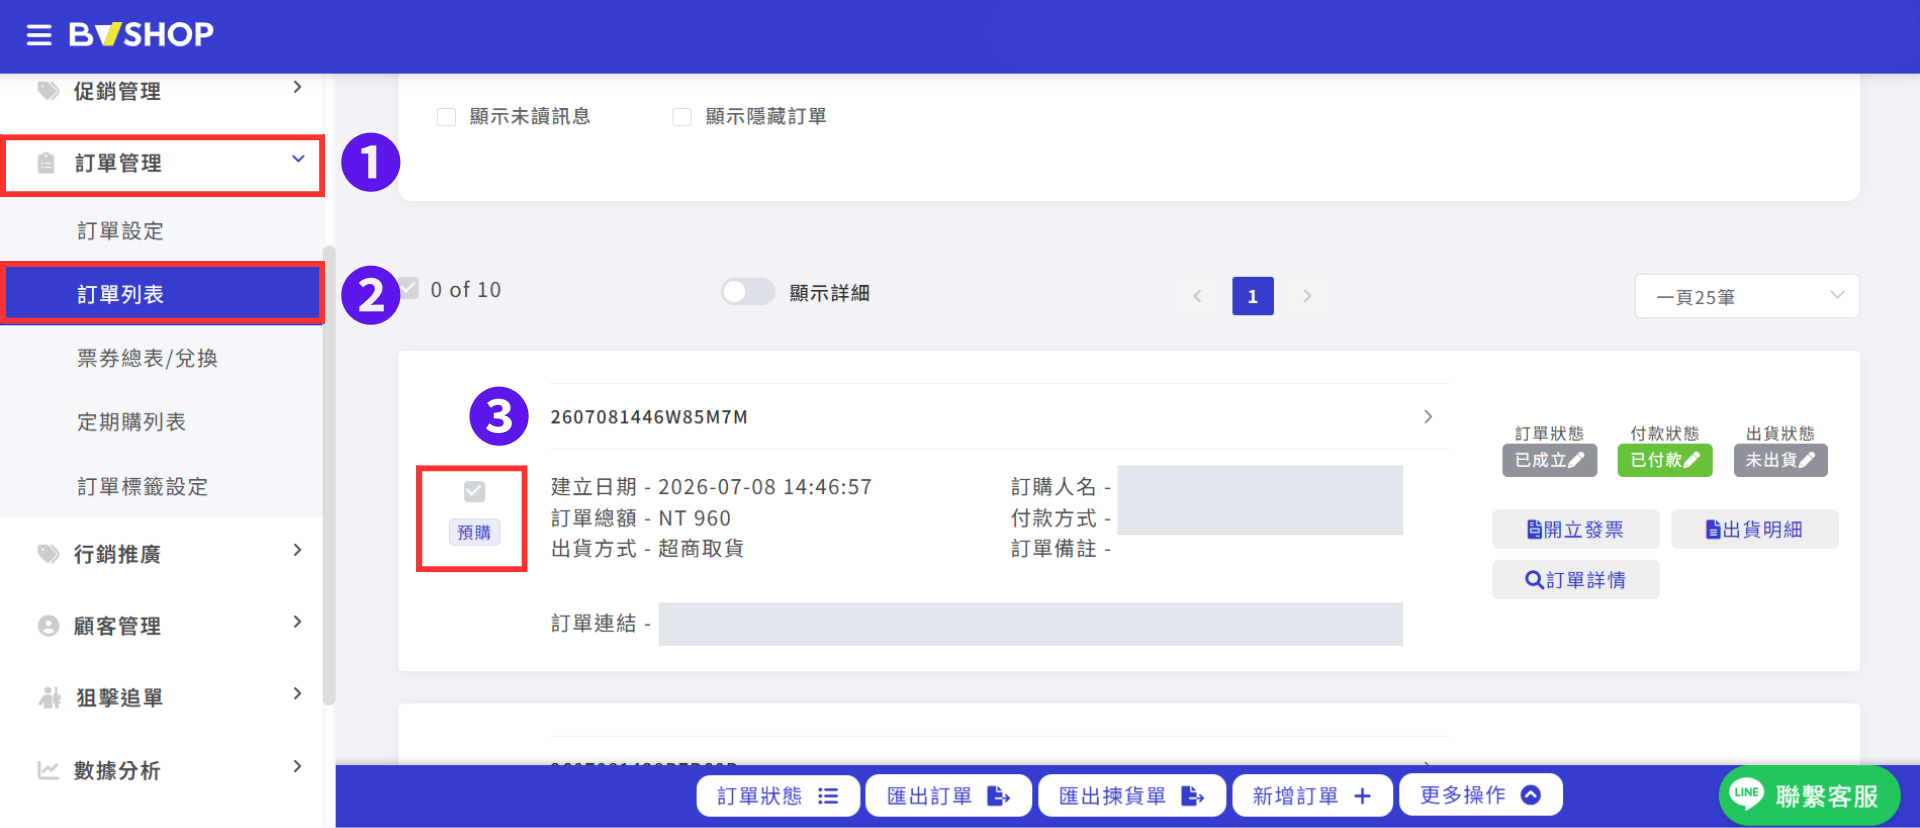
Task: Expand the 行銷推廣 menu
Action: pos(297,550)
